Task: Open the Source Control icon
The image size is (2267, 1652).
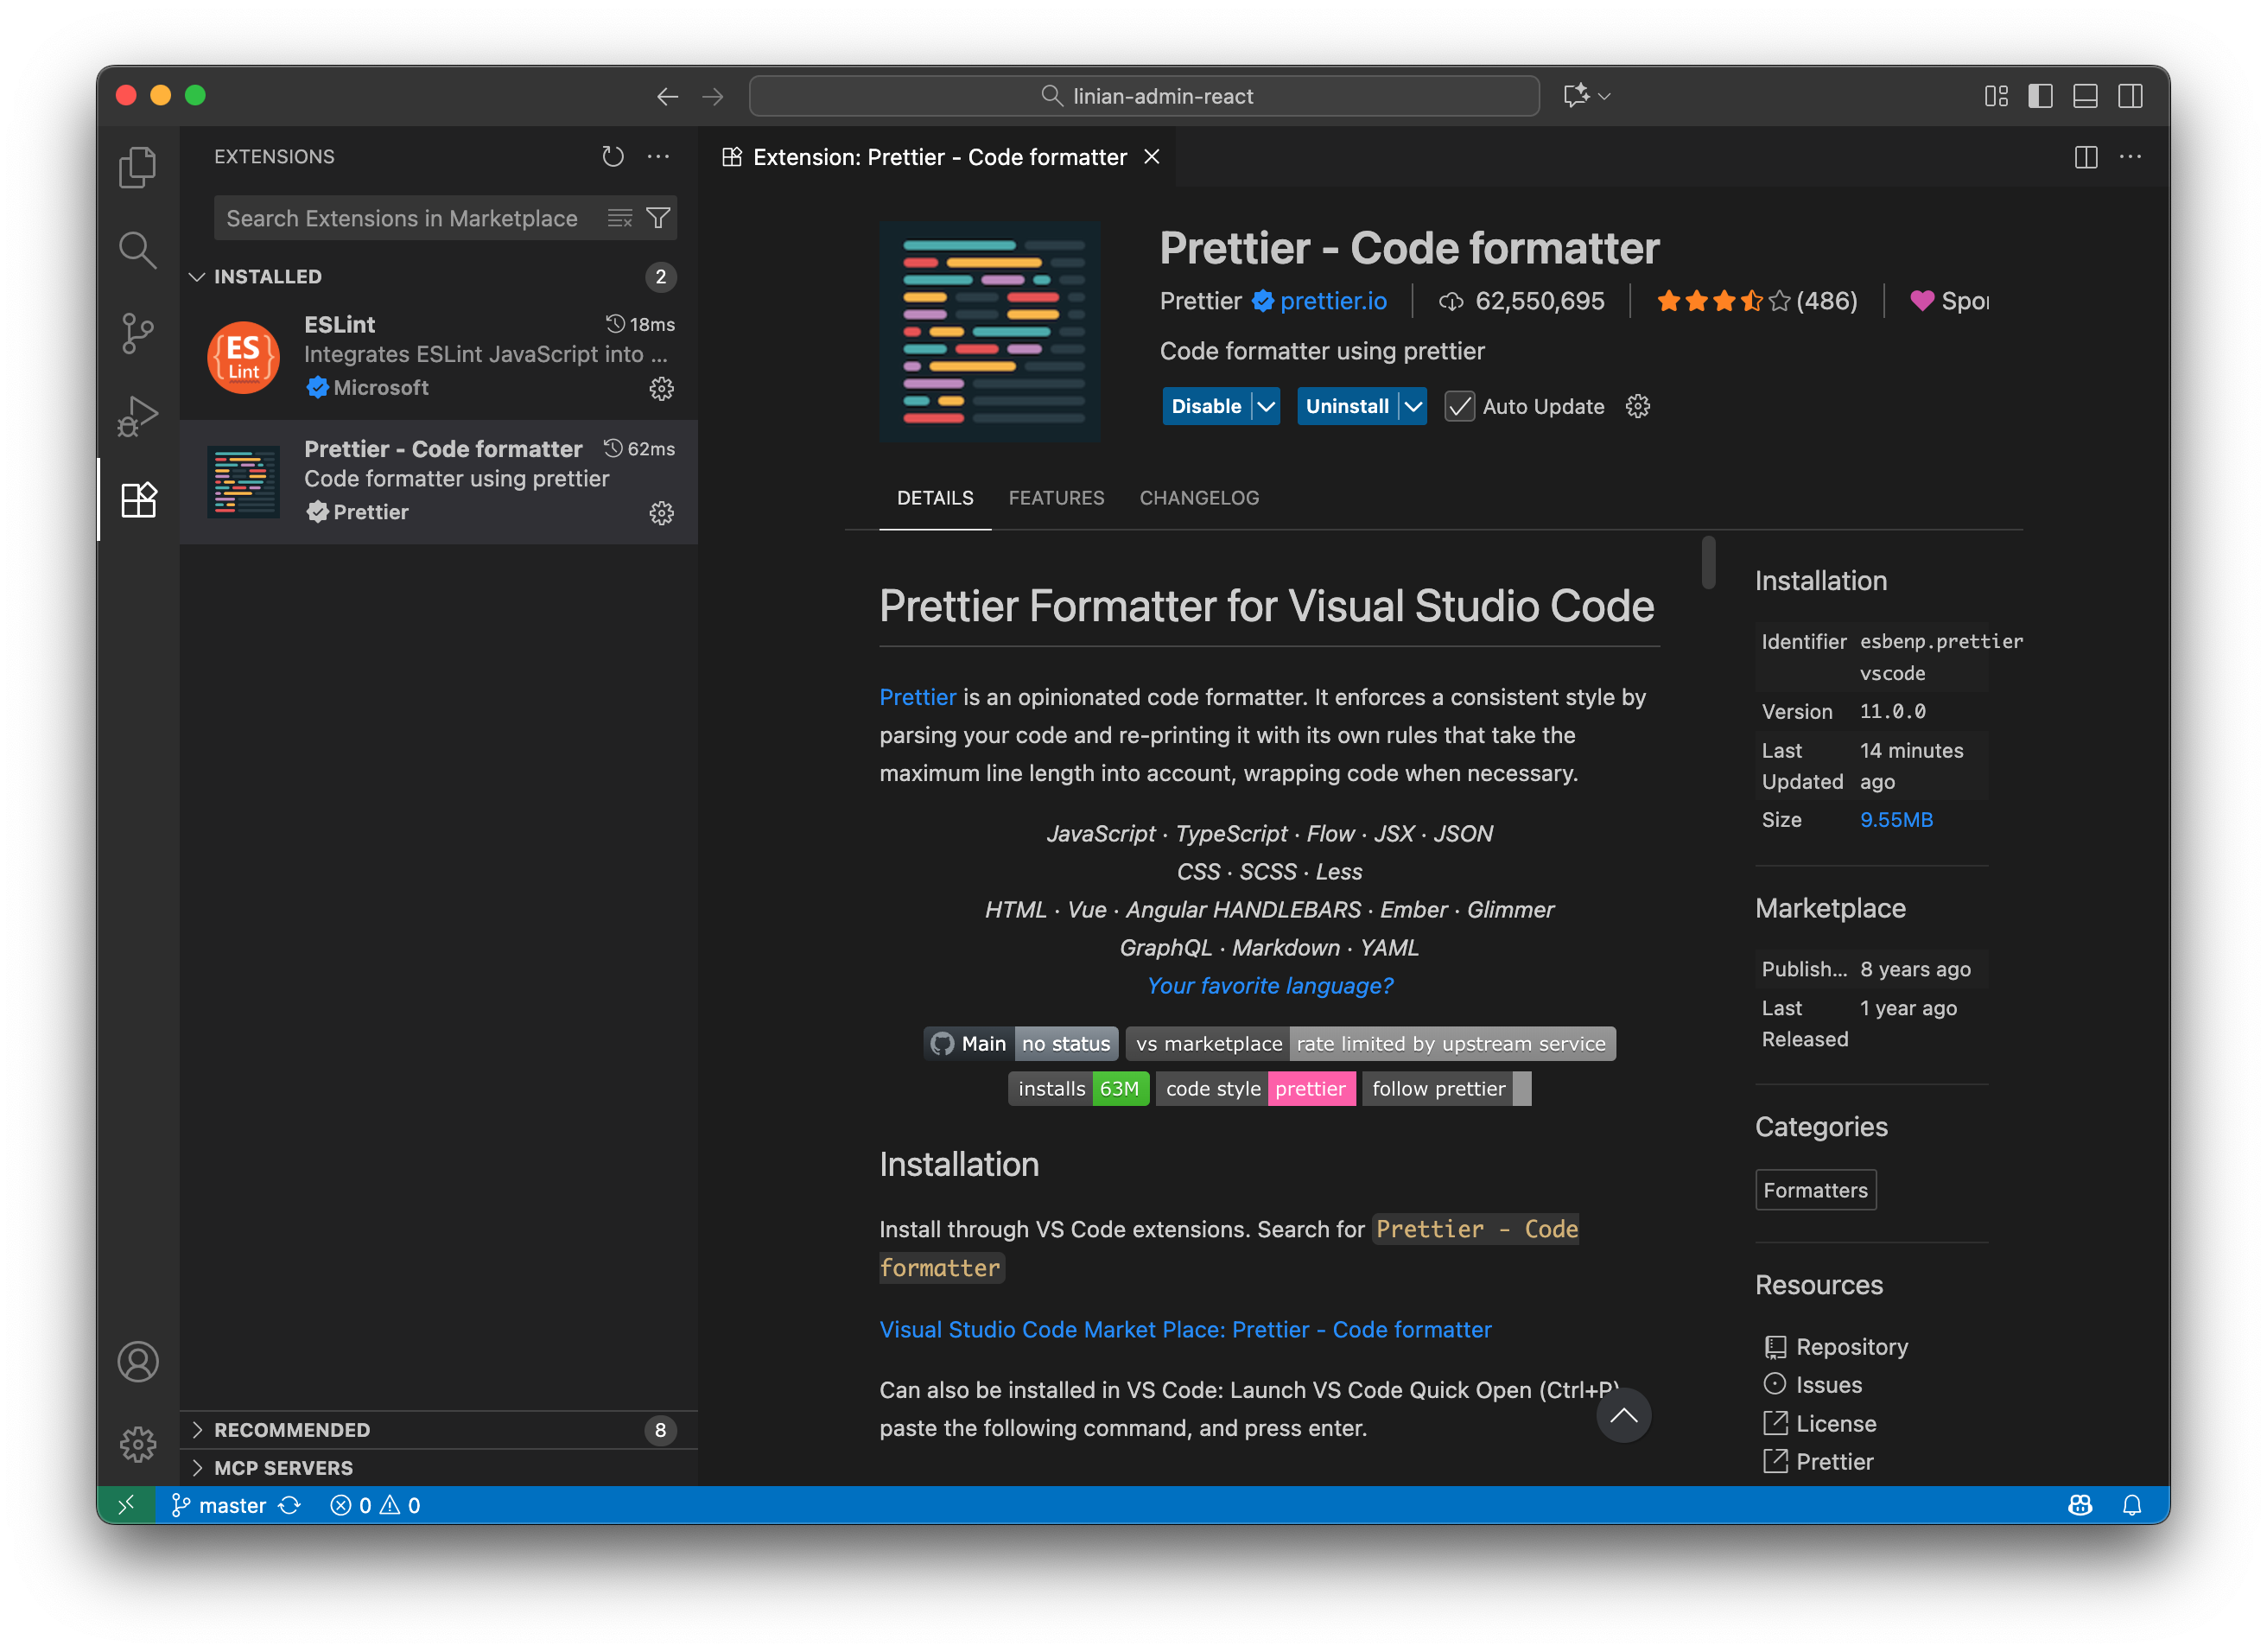Action: [138, 333]
